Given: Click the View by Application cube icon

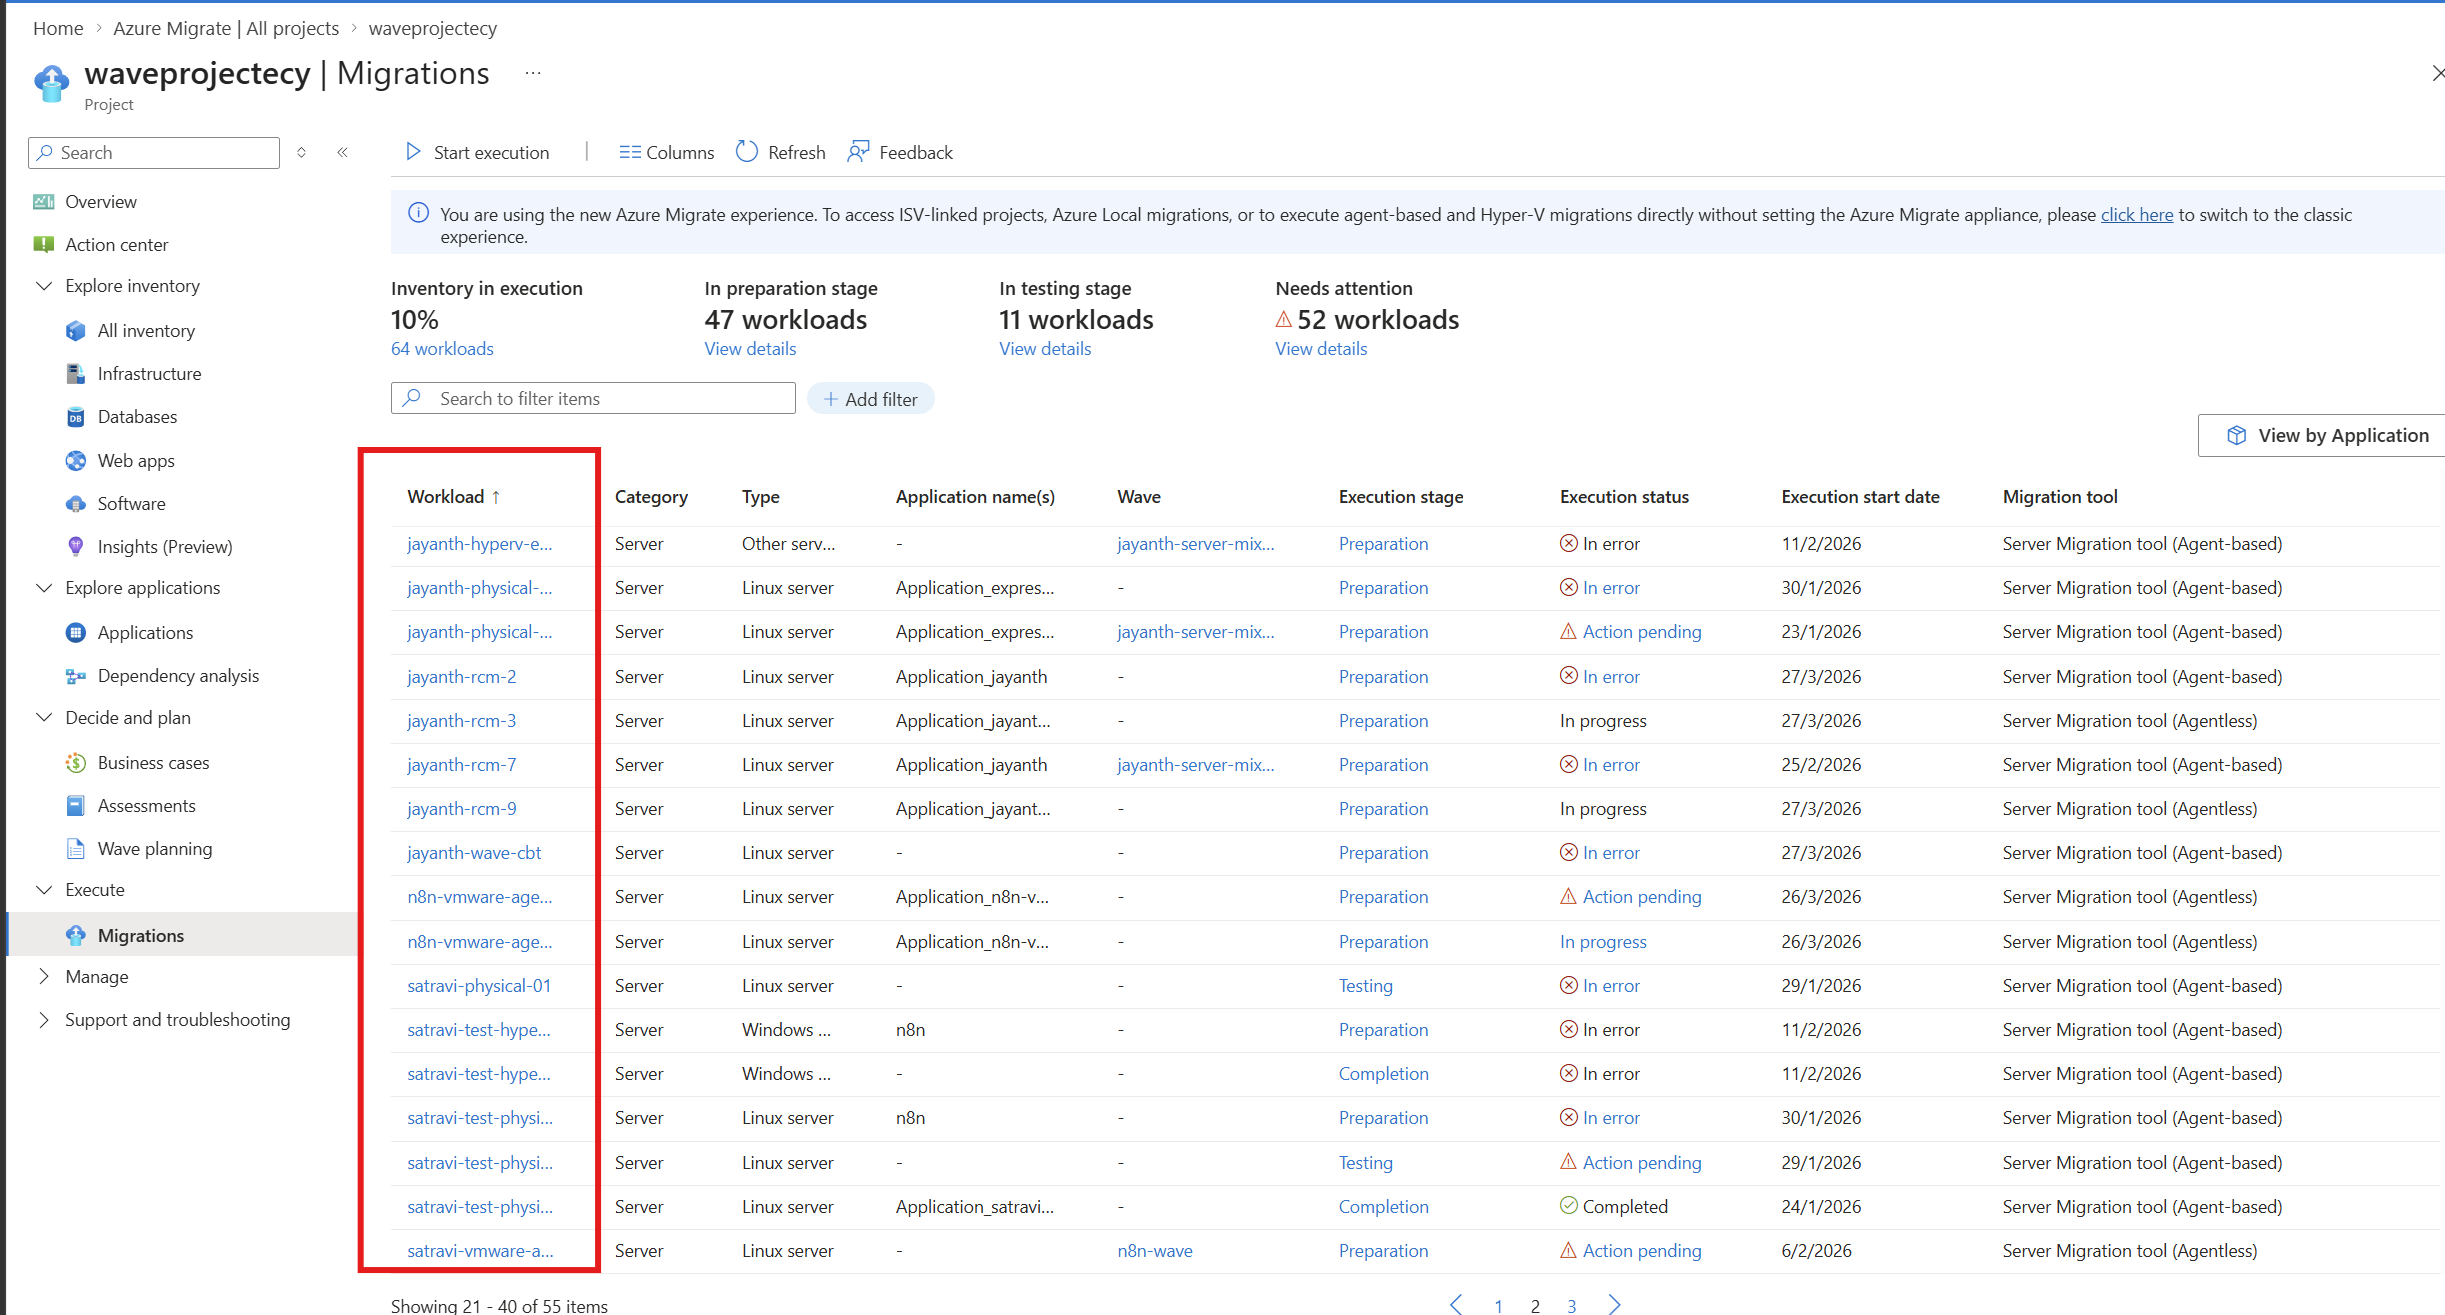Looking at the screenshot, I should pos(2237,436).
